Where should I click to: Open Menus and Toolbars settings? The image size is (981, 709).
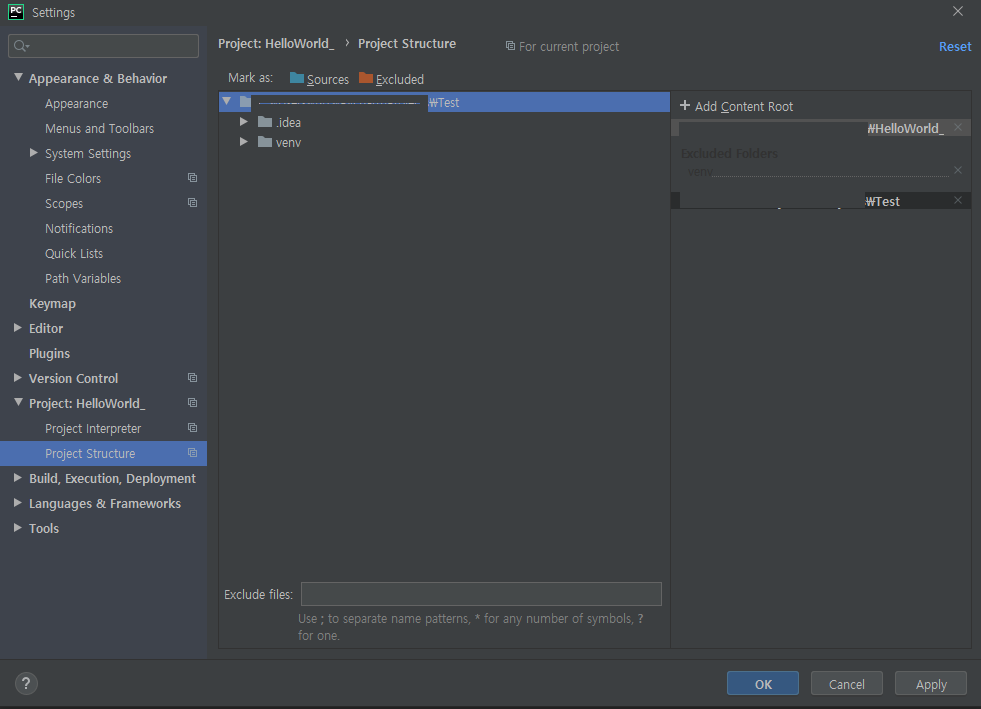(99, 128)
